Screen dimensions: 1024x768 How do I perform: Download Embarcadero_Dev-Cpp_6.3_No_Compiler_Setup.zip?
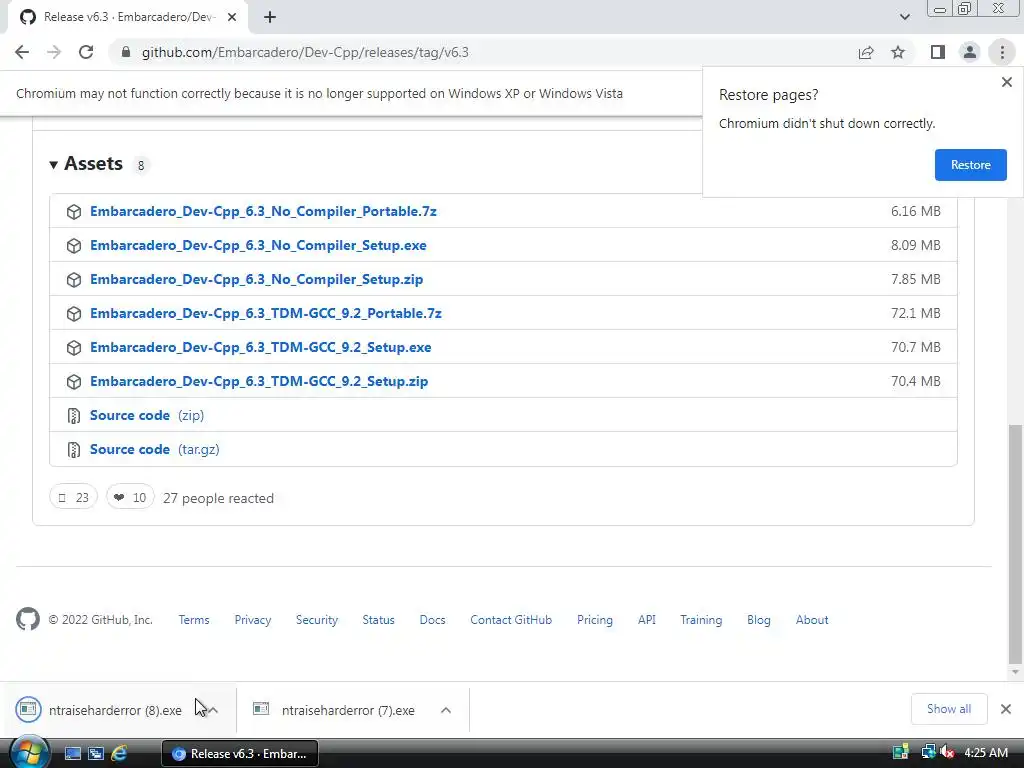pos(257,280)
